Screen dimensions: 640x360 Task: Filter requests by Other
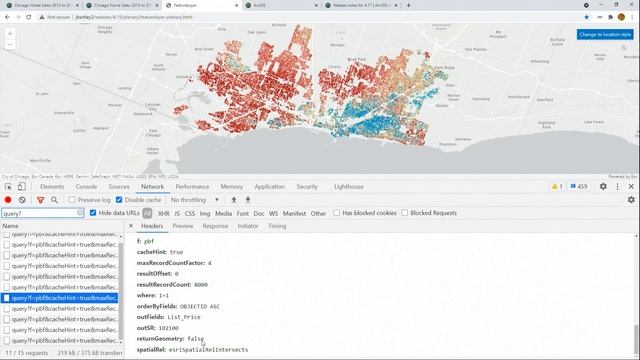tap(318, 213)
